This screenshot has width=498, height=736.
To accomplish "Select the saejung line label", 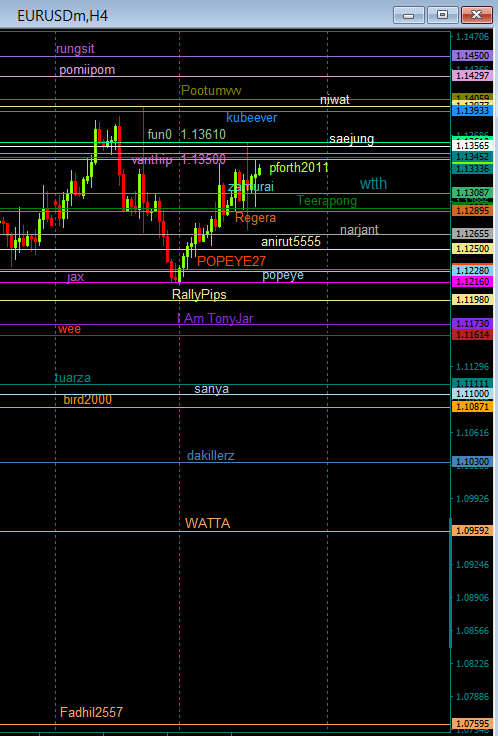I will 352,139.
